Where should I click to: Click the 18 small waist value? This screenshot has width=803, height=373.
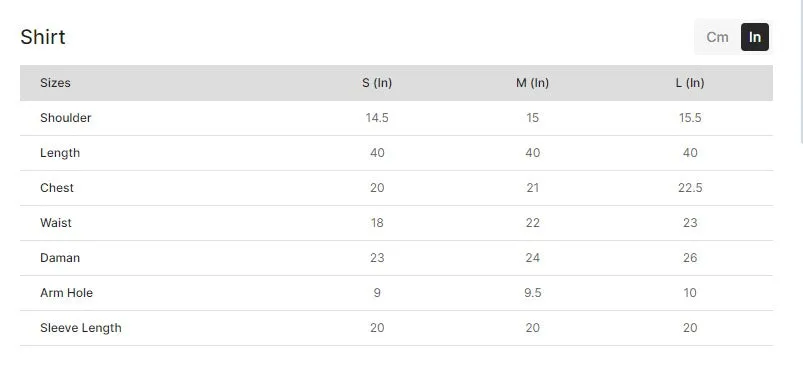377,223
